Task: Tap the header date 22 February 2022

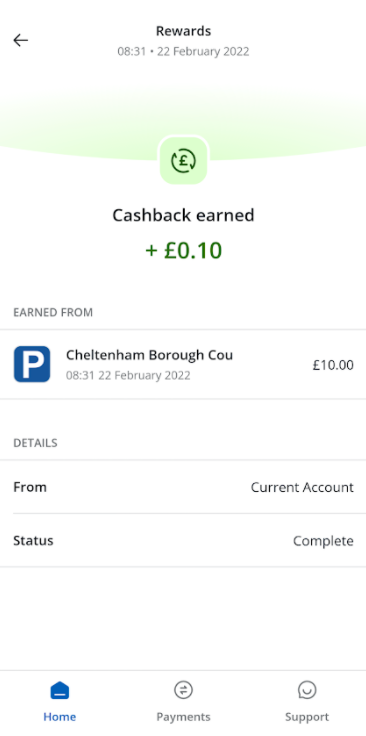Action: (x=203, y=51)
